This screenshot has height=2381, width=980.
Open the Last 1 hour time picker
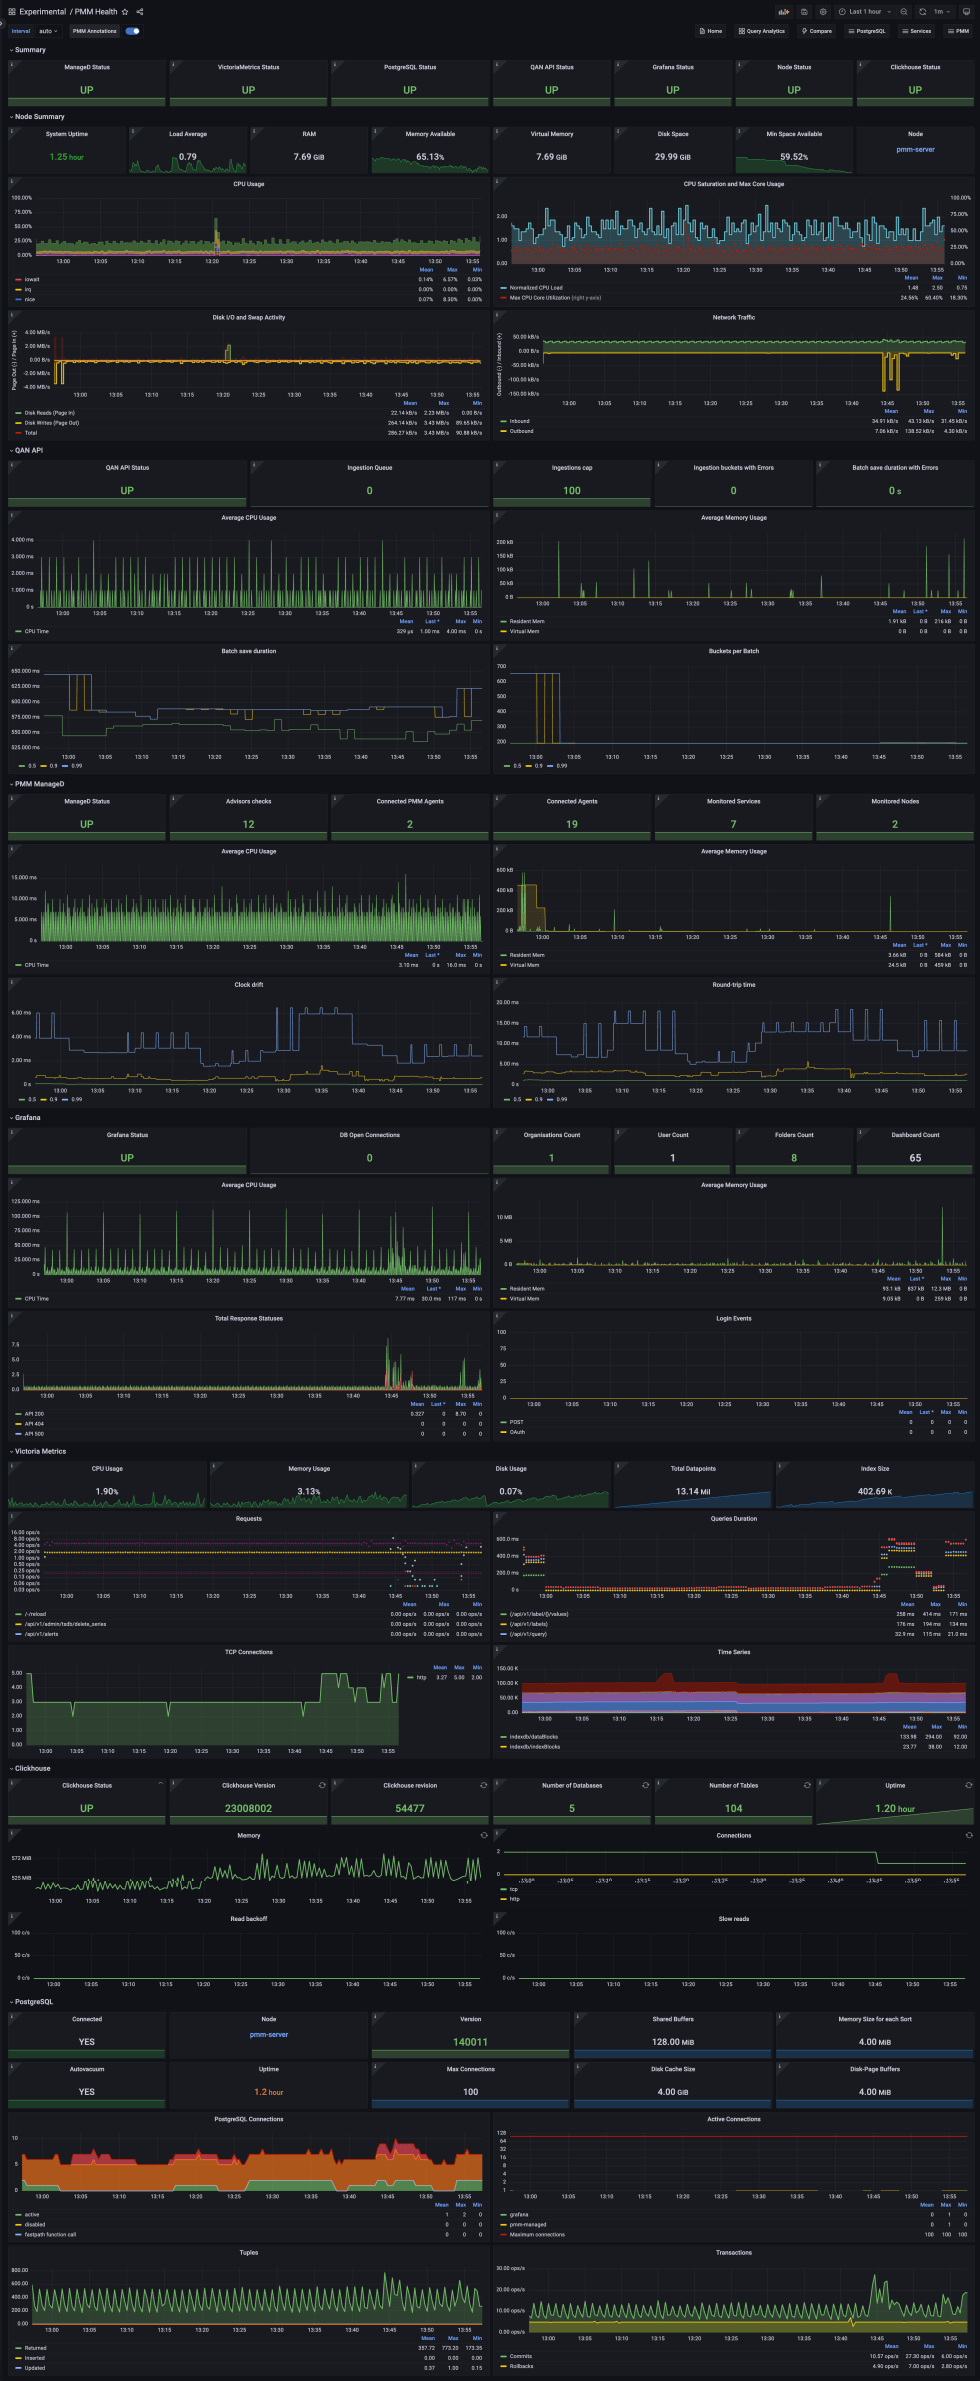tap(866, 12)
